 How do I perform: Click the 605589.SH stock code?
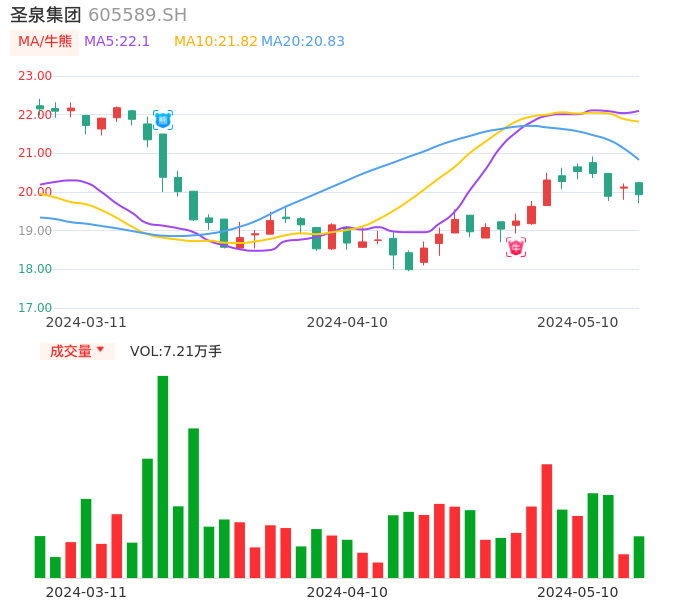137,15
